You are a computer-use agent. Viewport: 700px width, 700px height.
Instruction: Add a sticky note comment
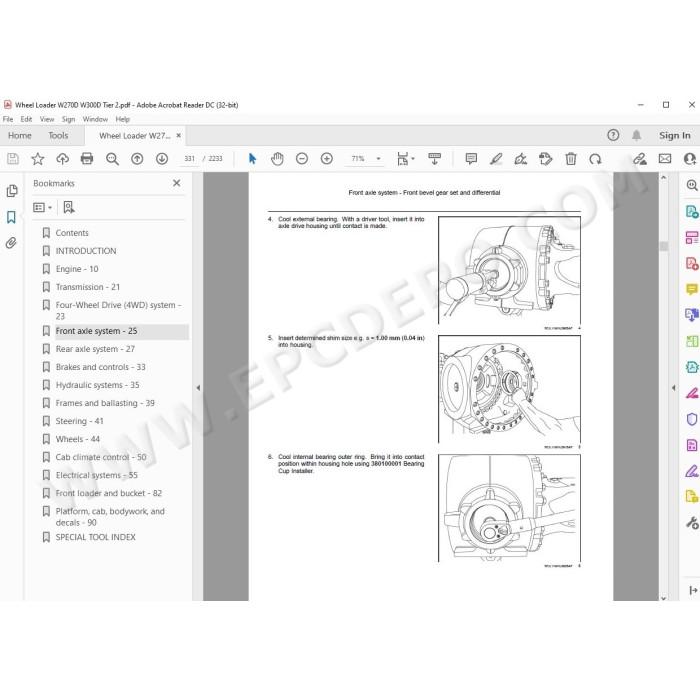[x=471, y=158]
